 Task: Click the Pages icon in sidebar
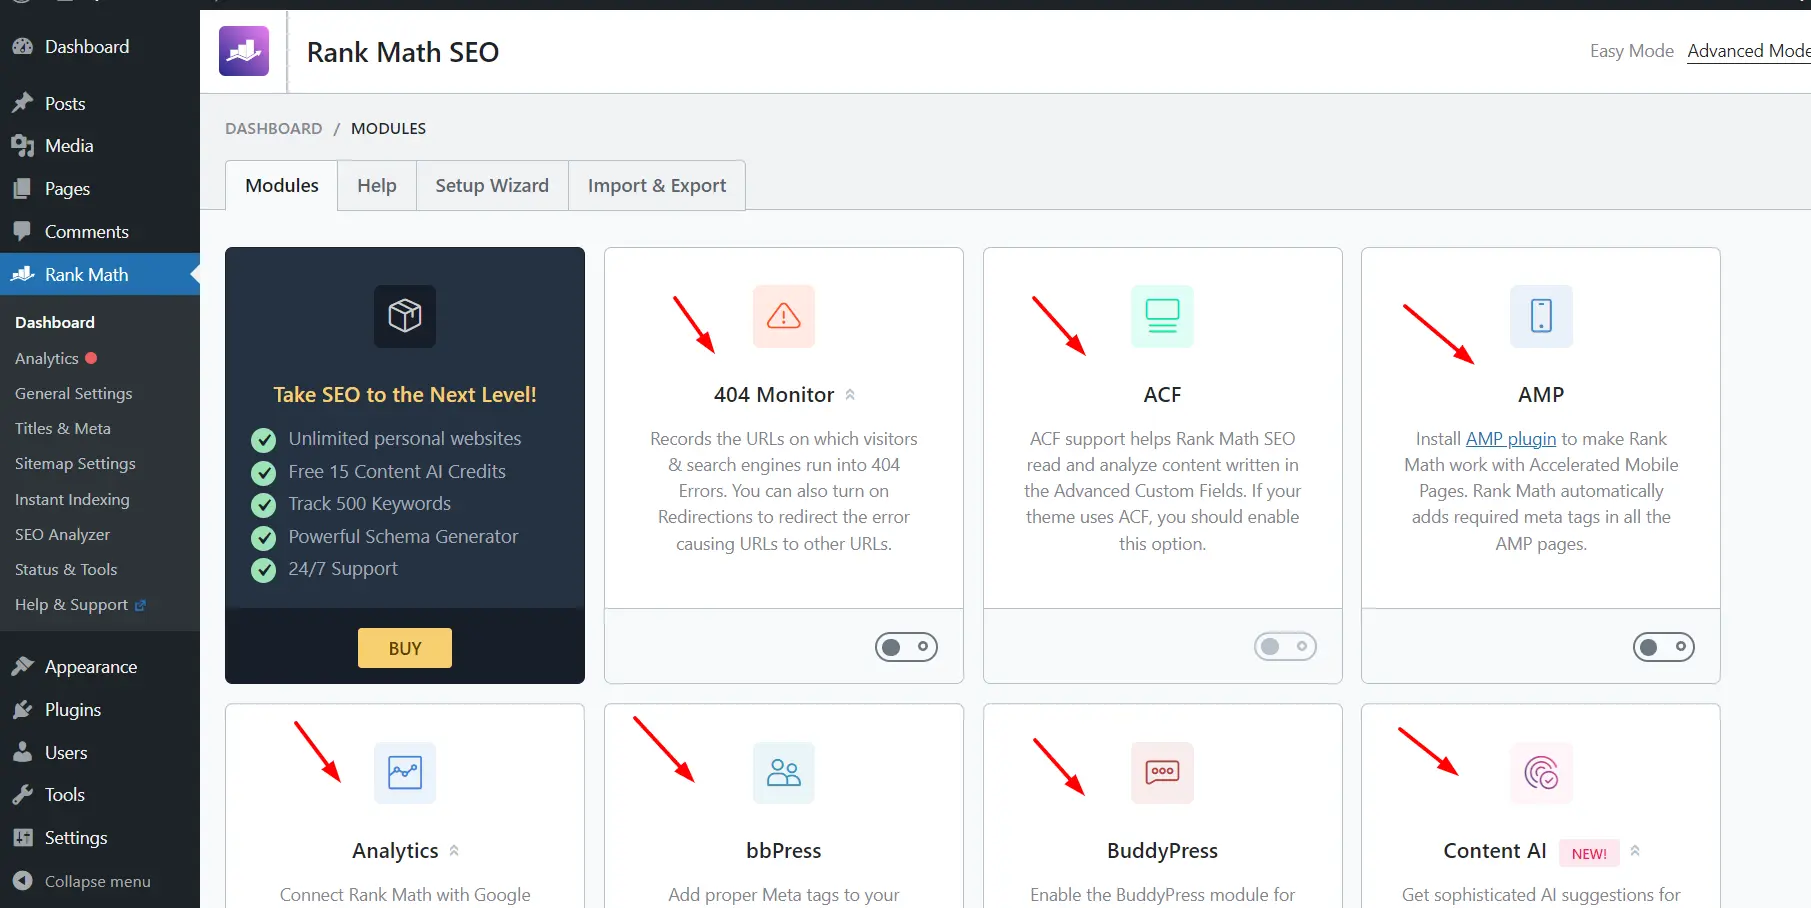point(22,188)
